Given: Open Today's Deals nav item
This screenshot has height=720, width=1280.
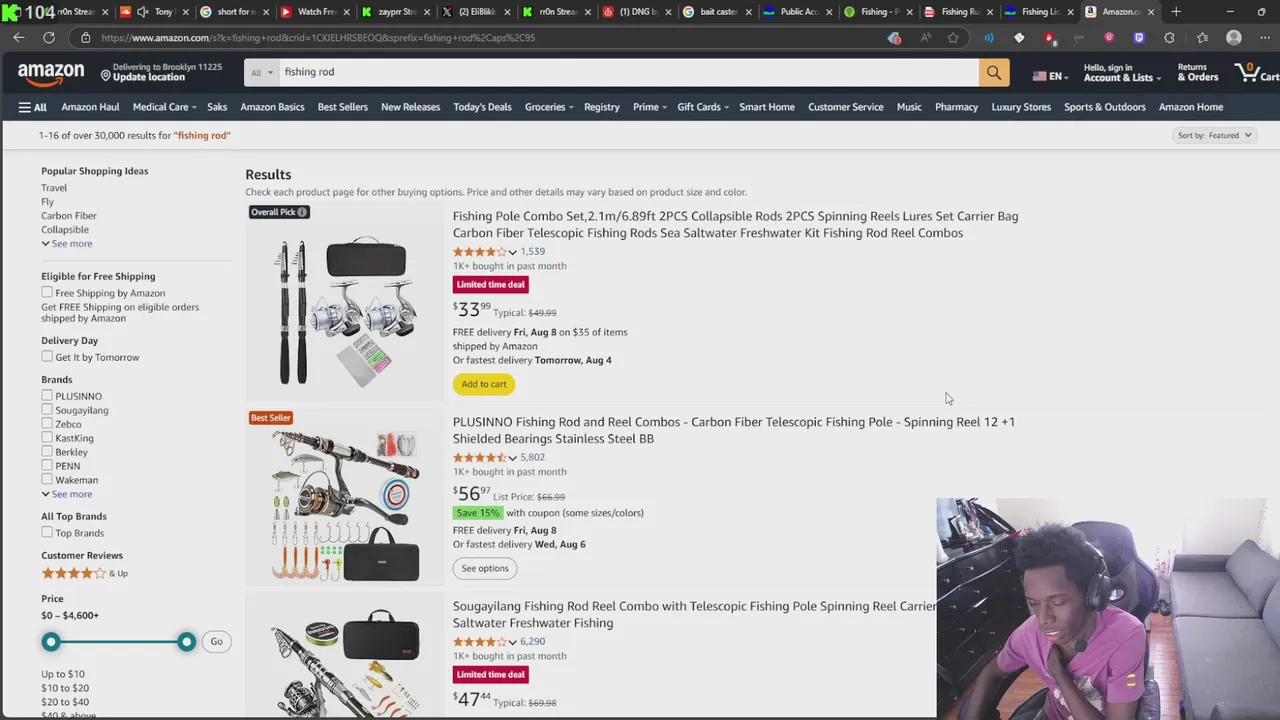Looking at the screenshot, I should [x=482, y=107].
